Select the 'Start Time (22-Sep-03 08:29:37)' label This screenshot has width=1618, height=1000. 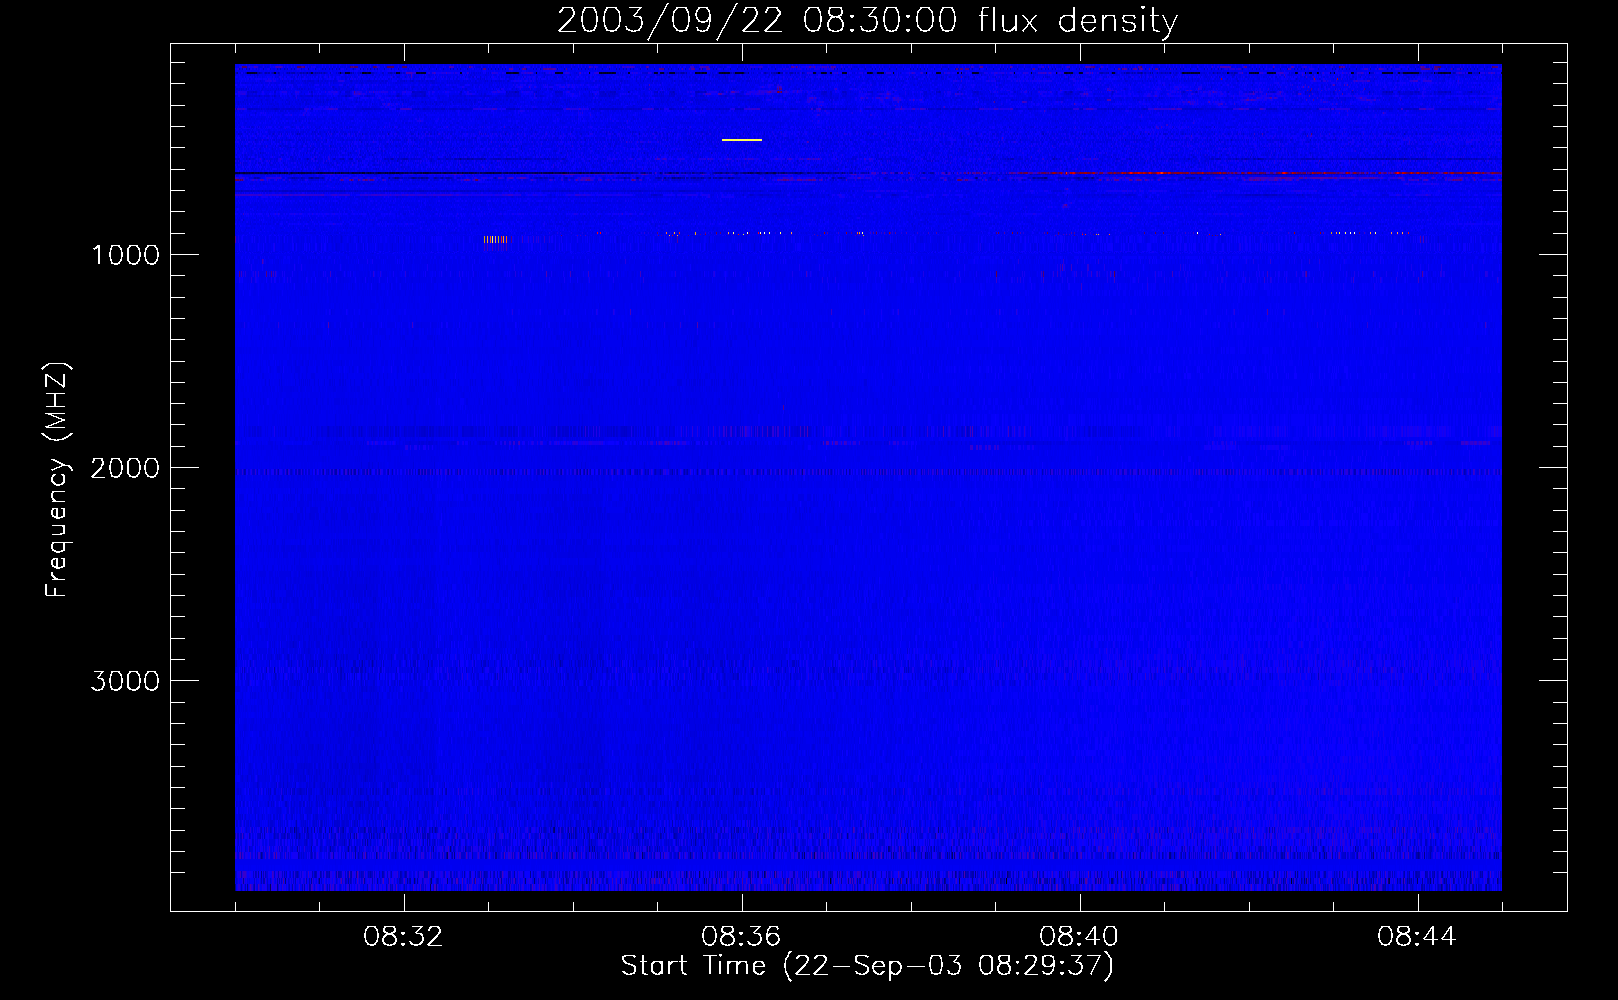[867, 966]
